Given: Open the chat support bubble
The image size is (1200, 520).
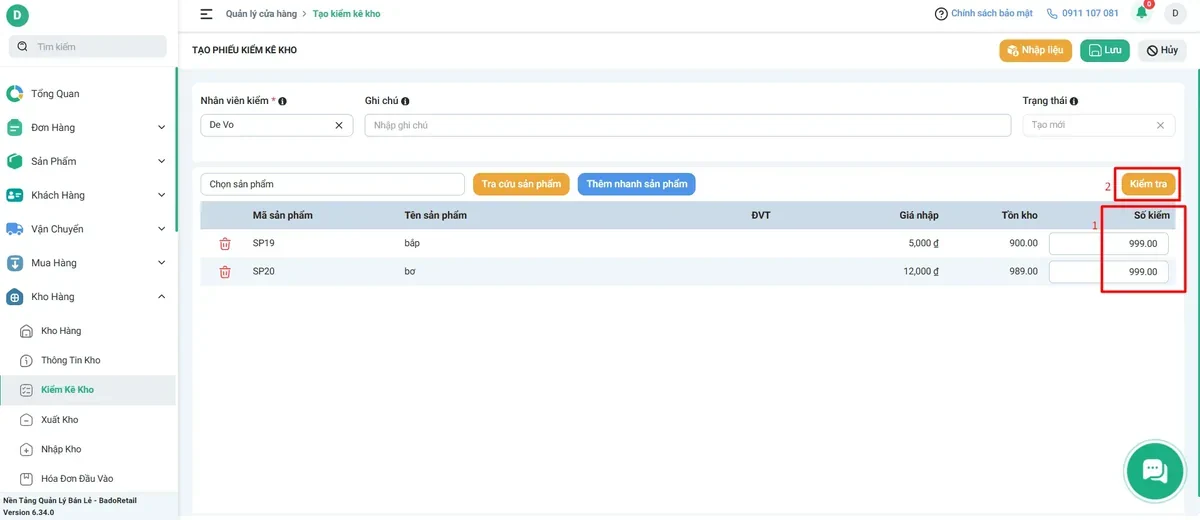Looking at the screenshot, I should 1154,471.
